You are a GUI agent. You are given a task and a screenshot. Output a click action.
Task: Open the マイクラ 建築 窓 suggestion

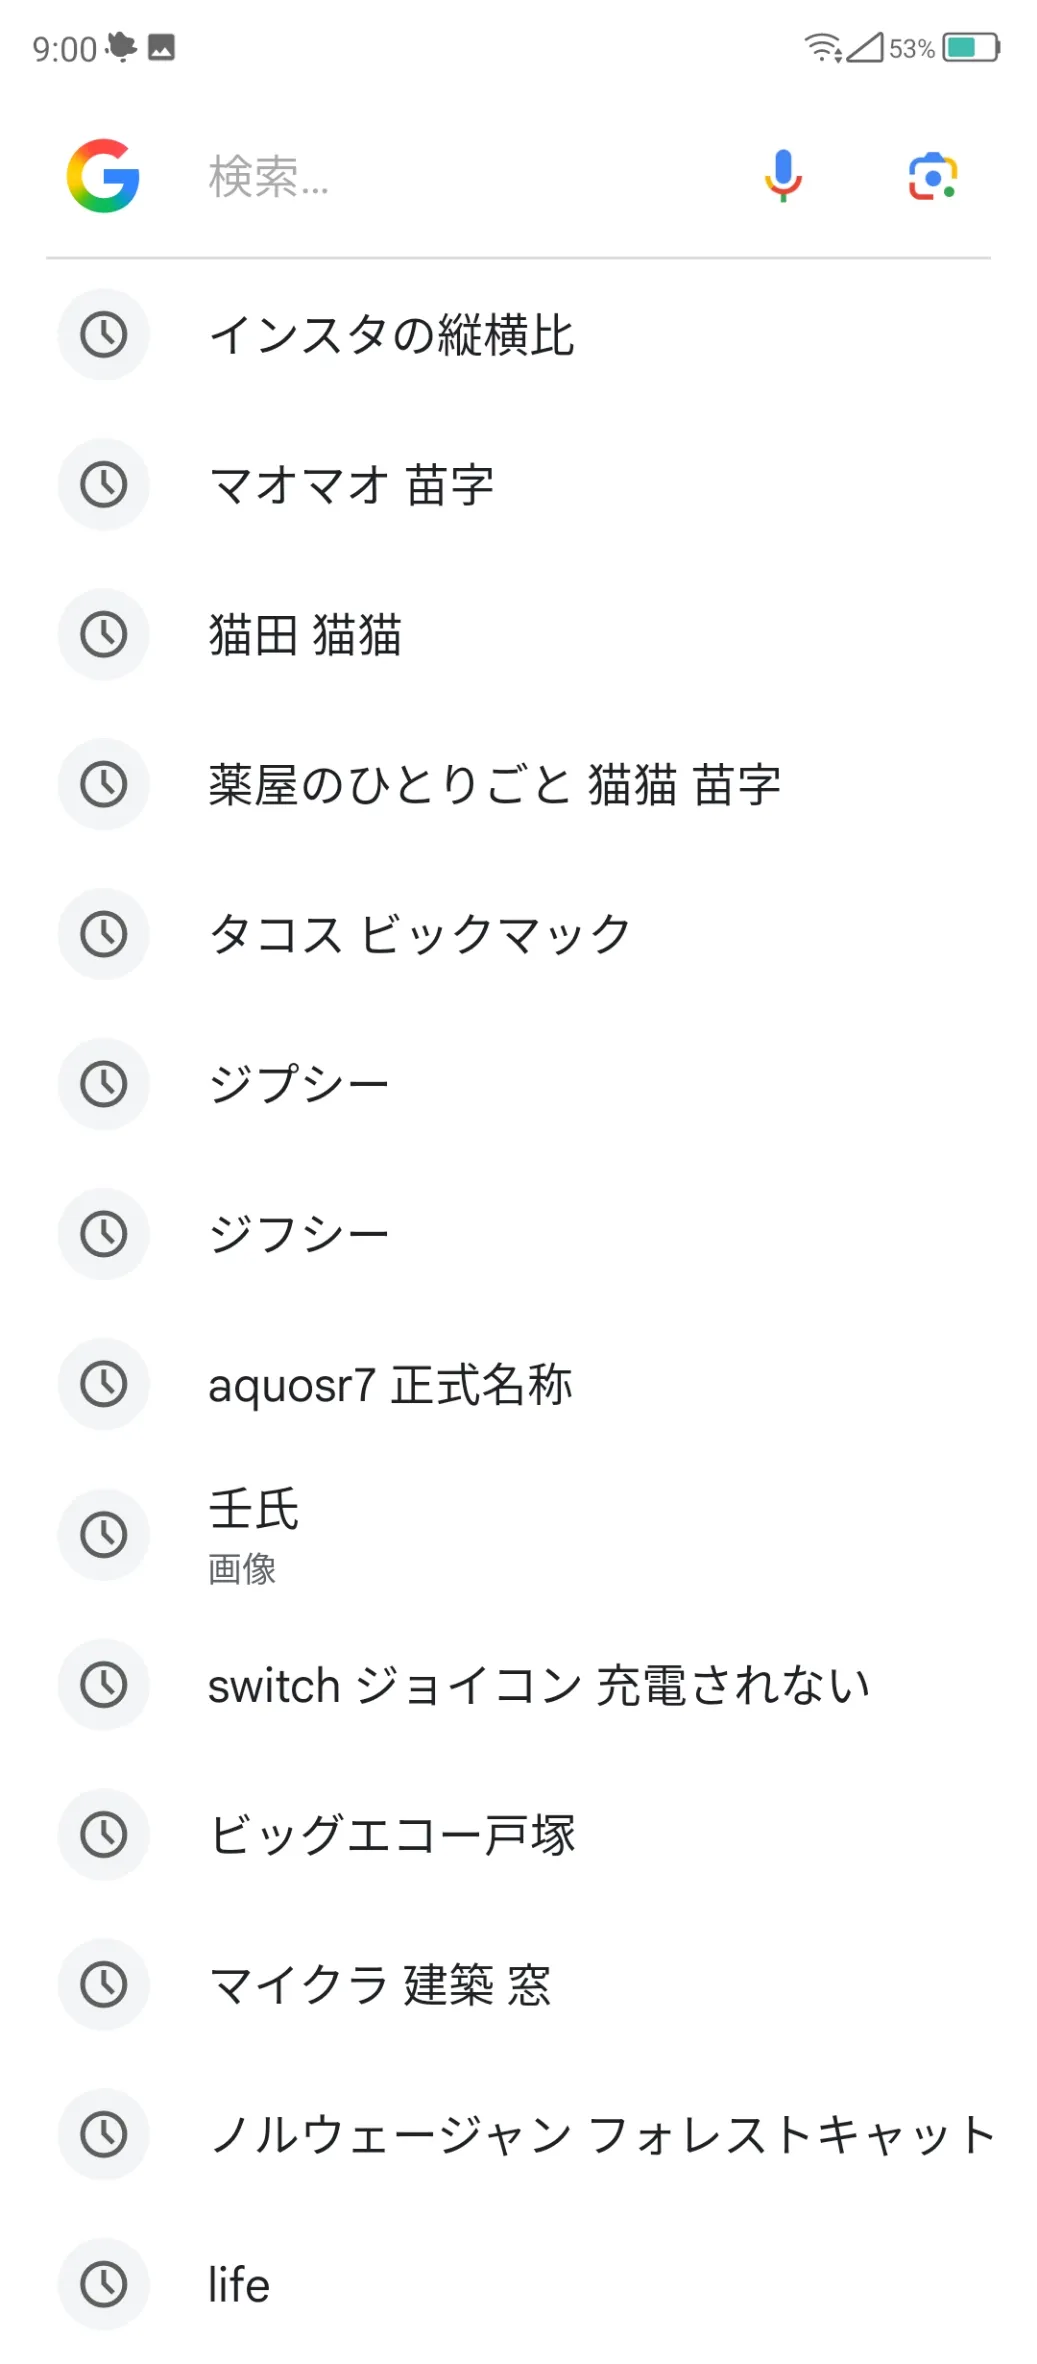coord(380,1985)
